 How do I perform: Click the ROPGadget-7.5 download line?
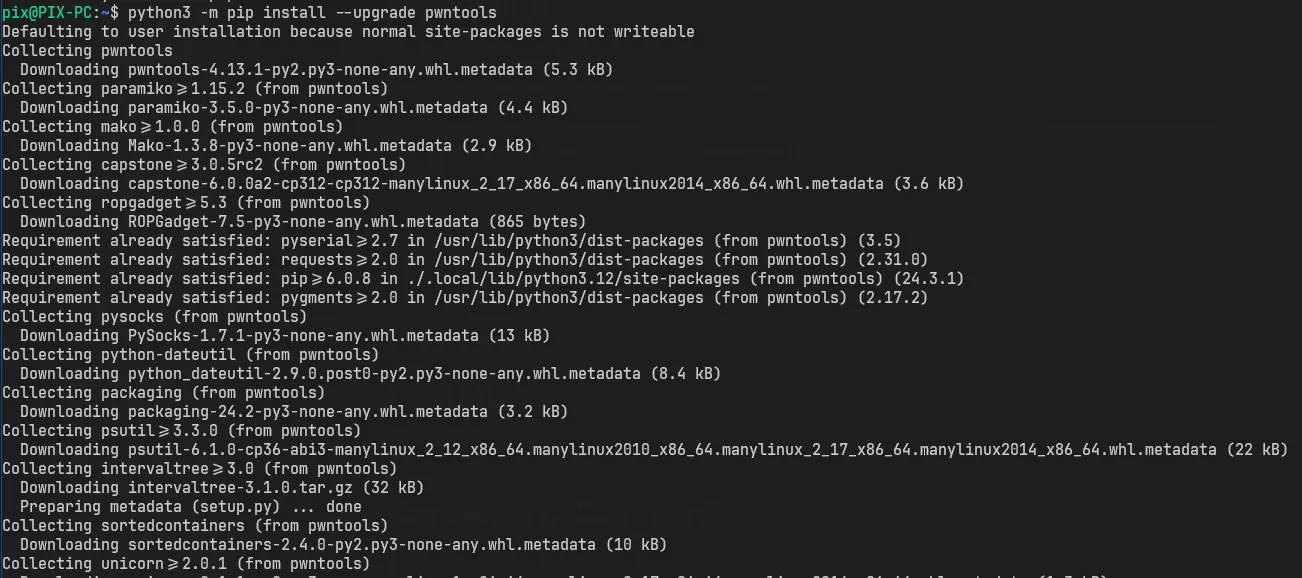tap(303, 221)
